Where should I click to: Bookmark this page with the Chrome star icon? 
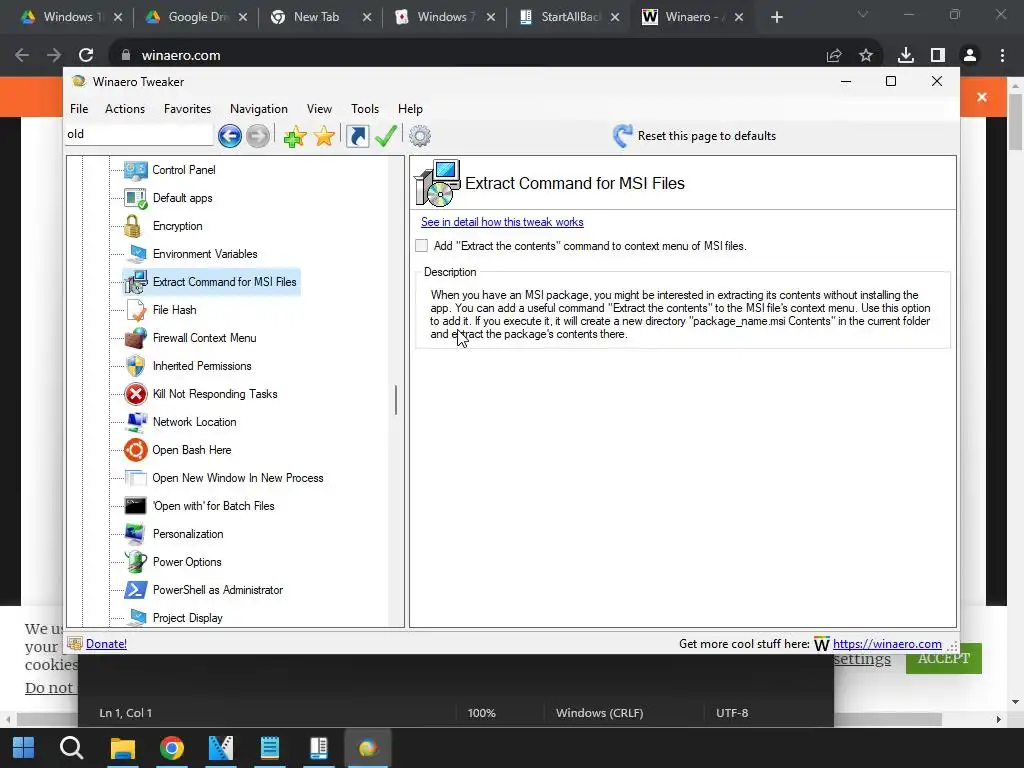(866, 56)
